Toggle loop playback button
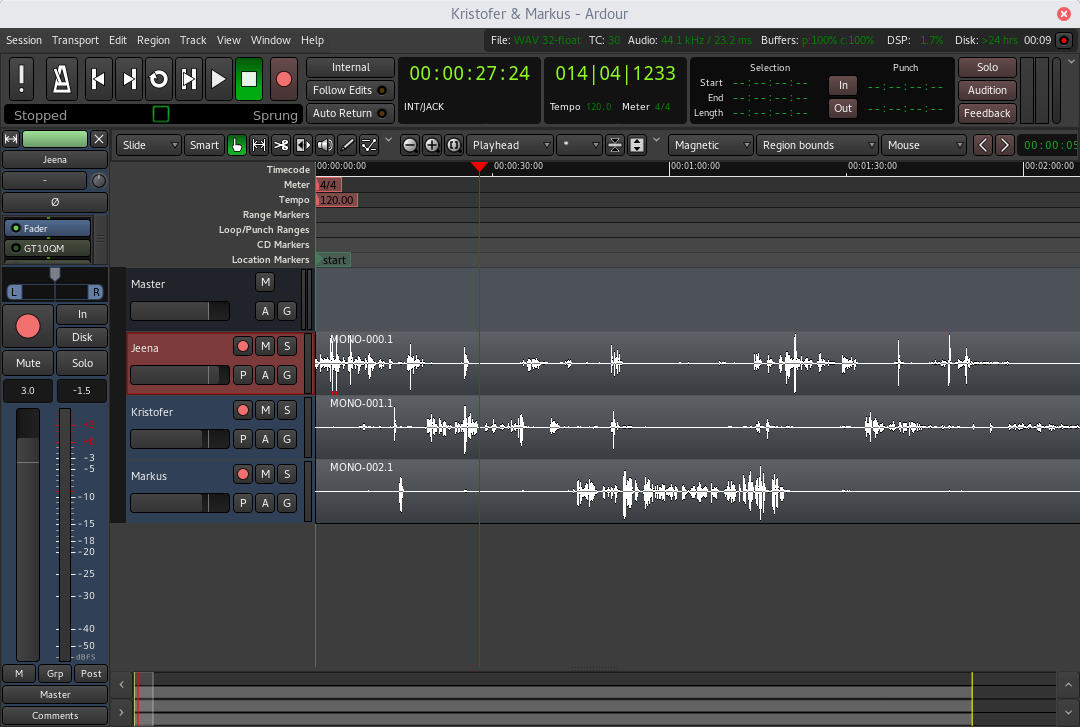This screenshot has height=727, width=1080. [158, 79]
